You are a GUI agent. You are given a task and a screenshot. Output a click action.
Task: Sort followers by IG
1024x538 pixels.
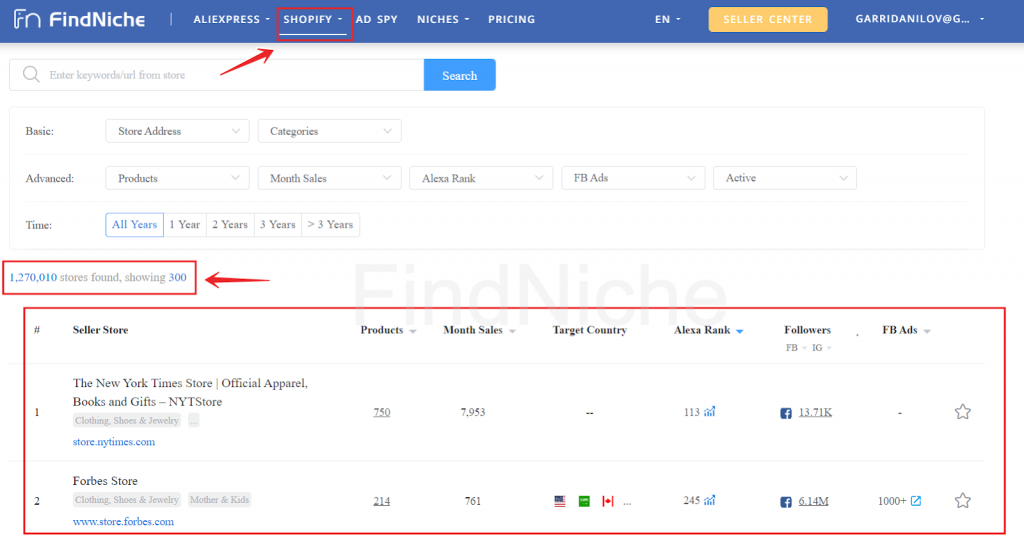click(x=822, y=348)
